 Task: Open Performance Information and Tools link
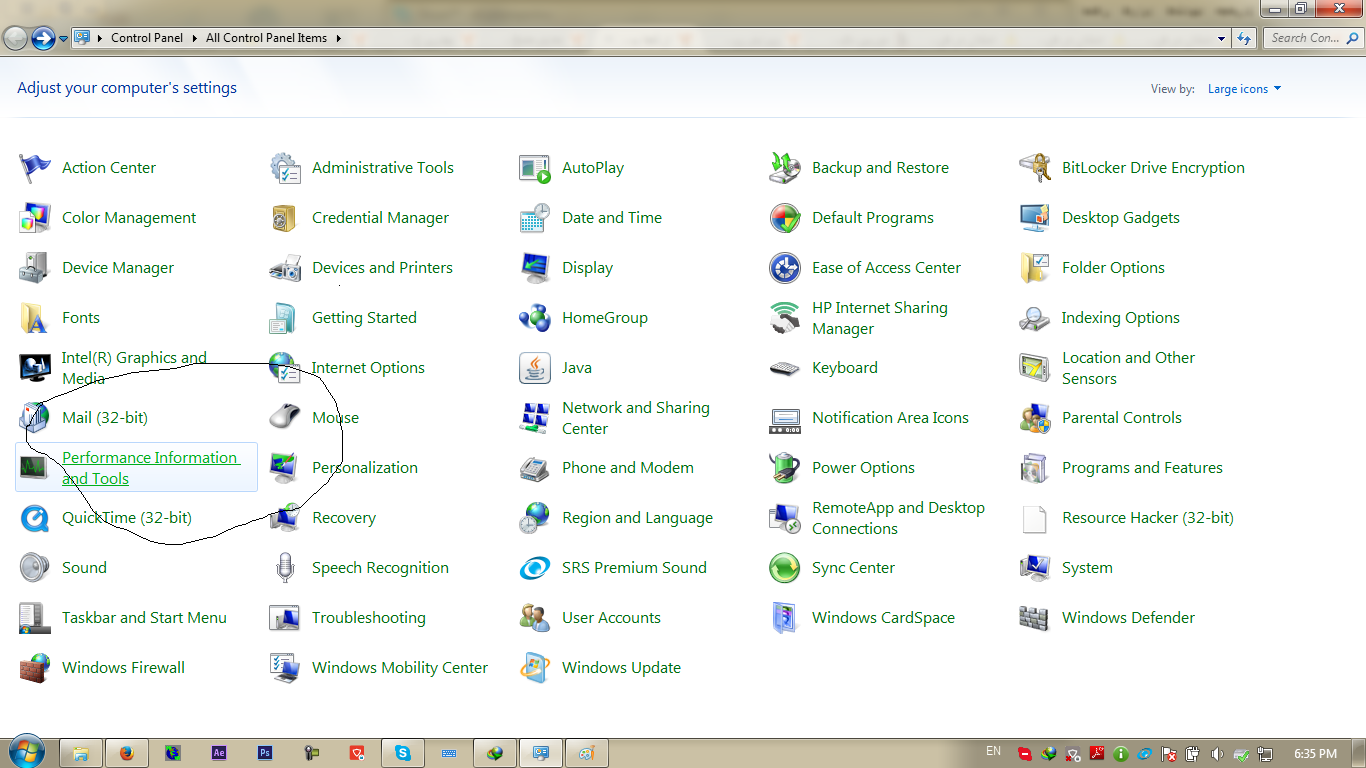(150, 468)
